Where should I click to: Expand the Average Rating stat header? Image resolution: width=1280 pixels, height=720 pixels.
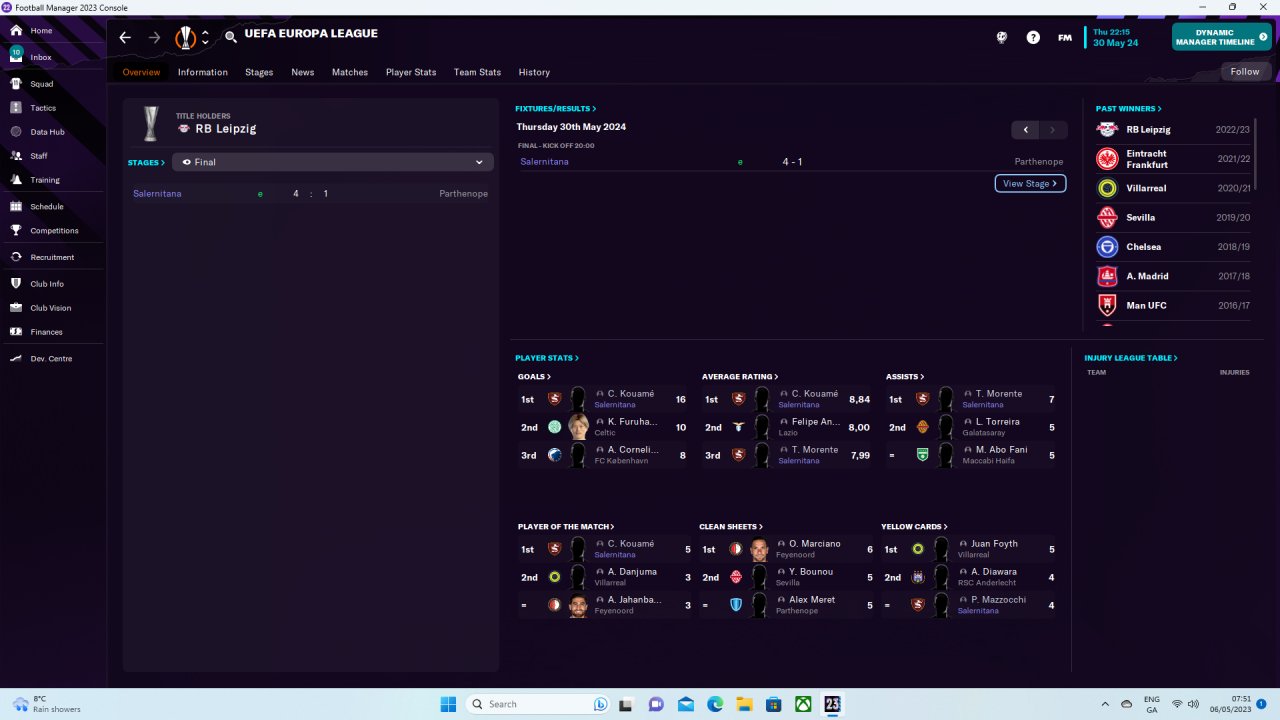[x=740, y=377]
